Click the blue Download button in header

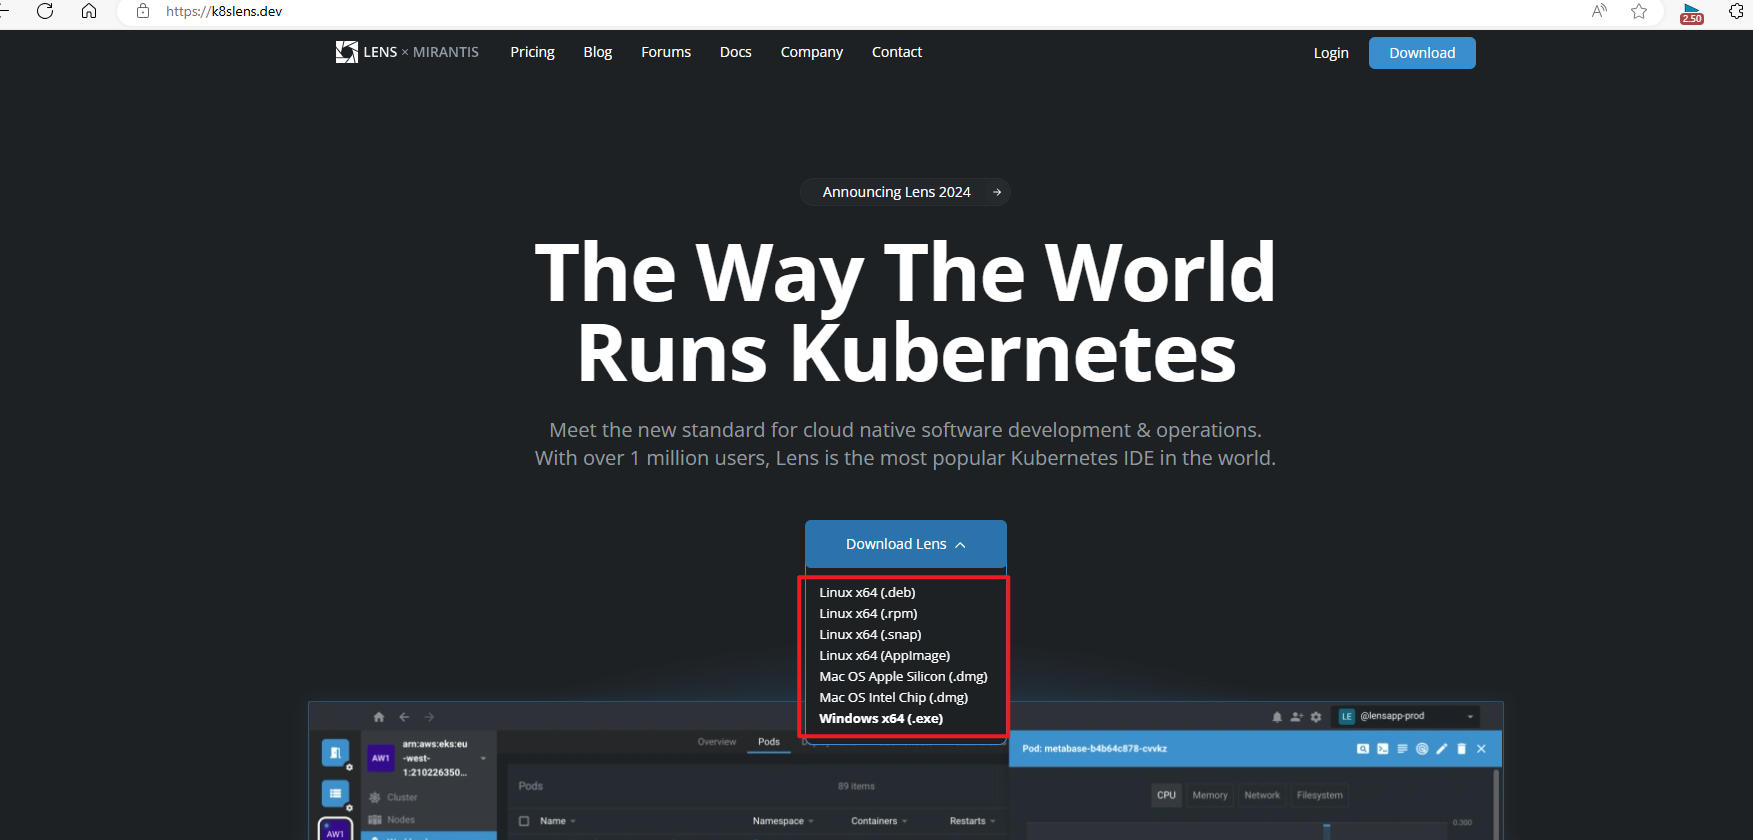tap(1422, 53)
